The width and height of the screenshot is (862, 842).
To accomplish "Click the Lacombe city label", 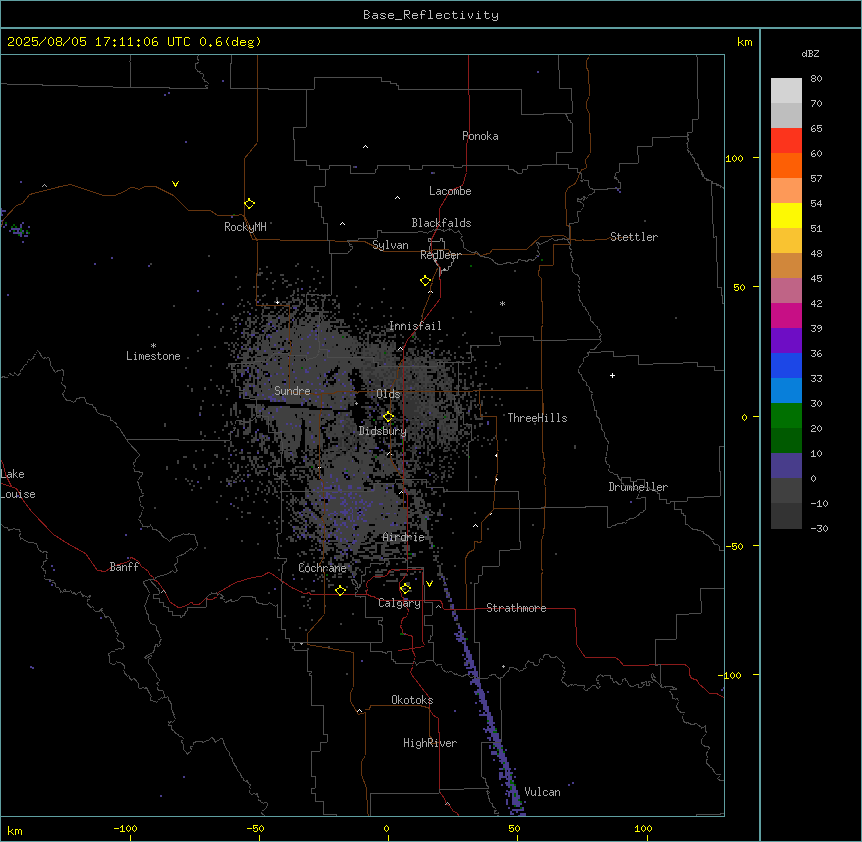I will [450, 191].
